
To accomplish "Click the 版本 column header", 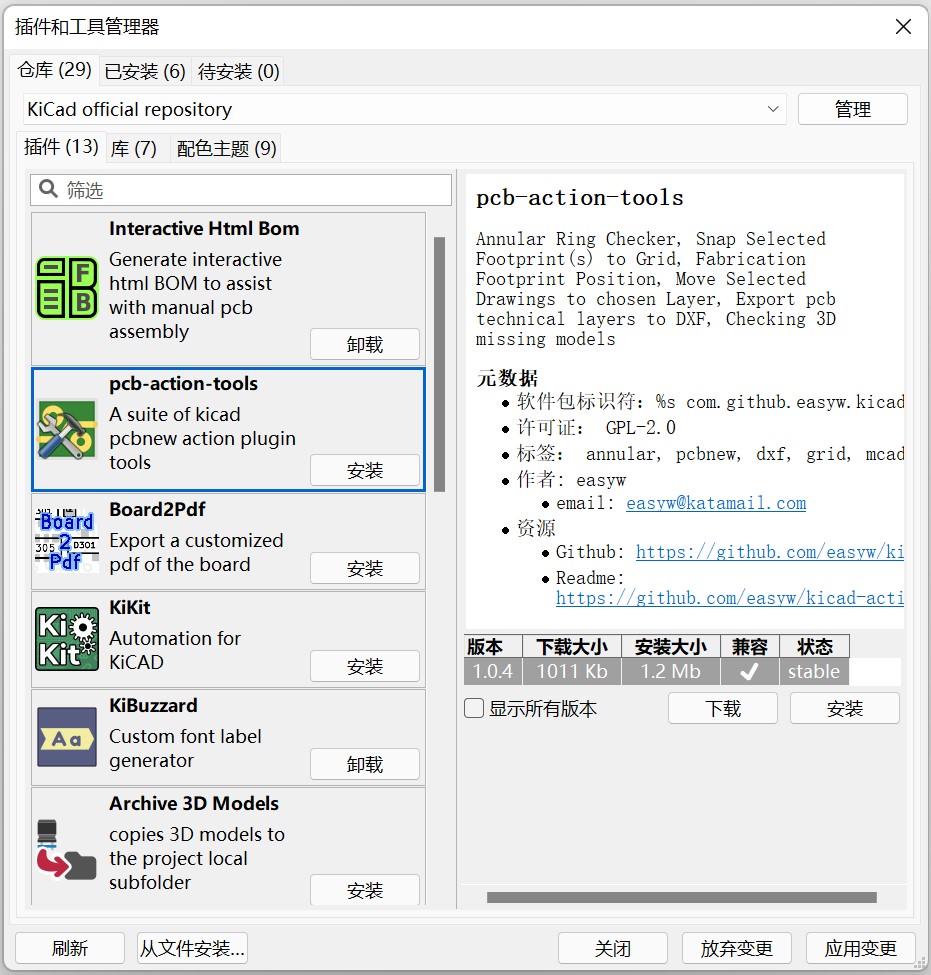I will click(493, 647).
